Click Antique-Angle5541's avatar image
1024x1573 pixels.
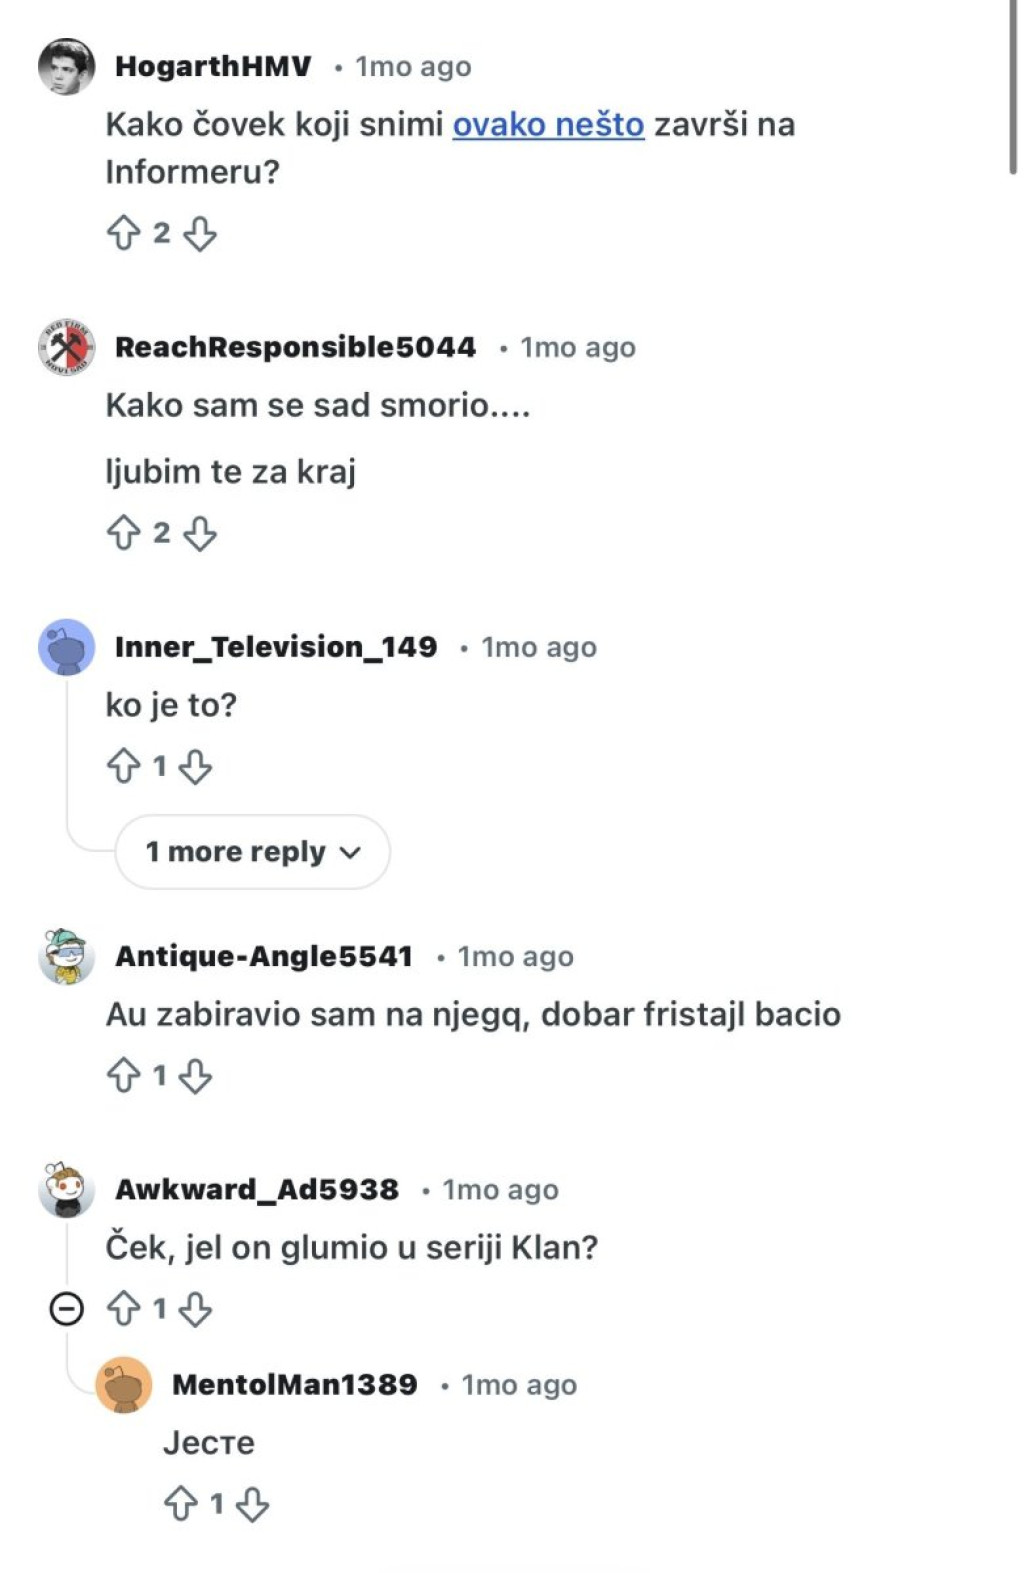click(x=66, y=956)
